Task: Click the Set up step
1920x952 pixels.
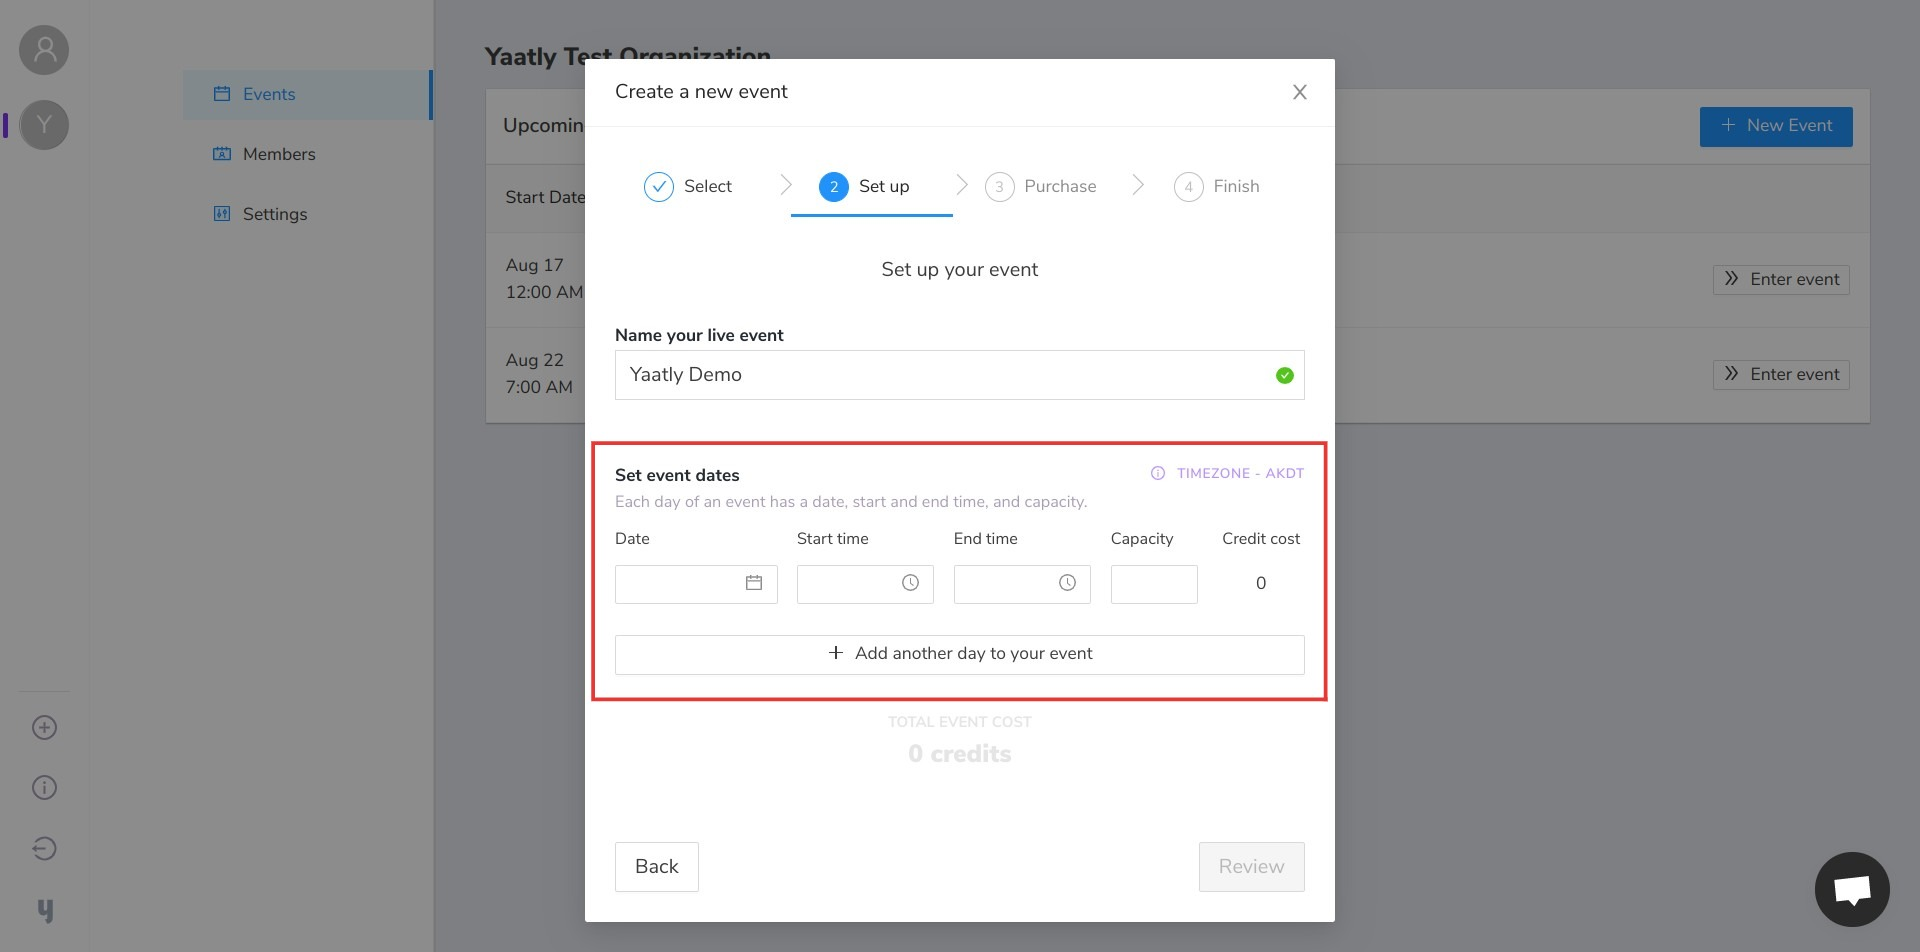Action: point(865,187)
